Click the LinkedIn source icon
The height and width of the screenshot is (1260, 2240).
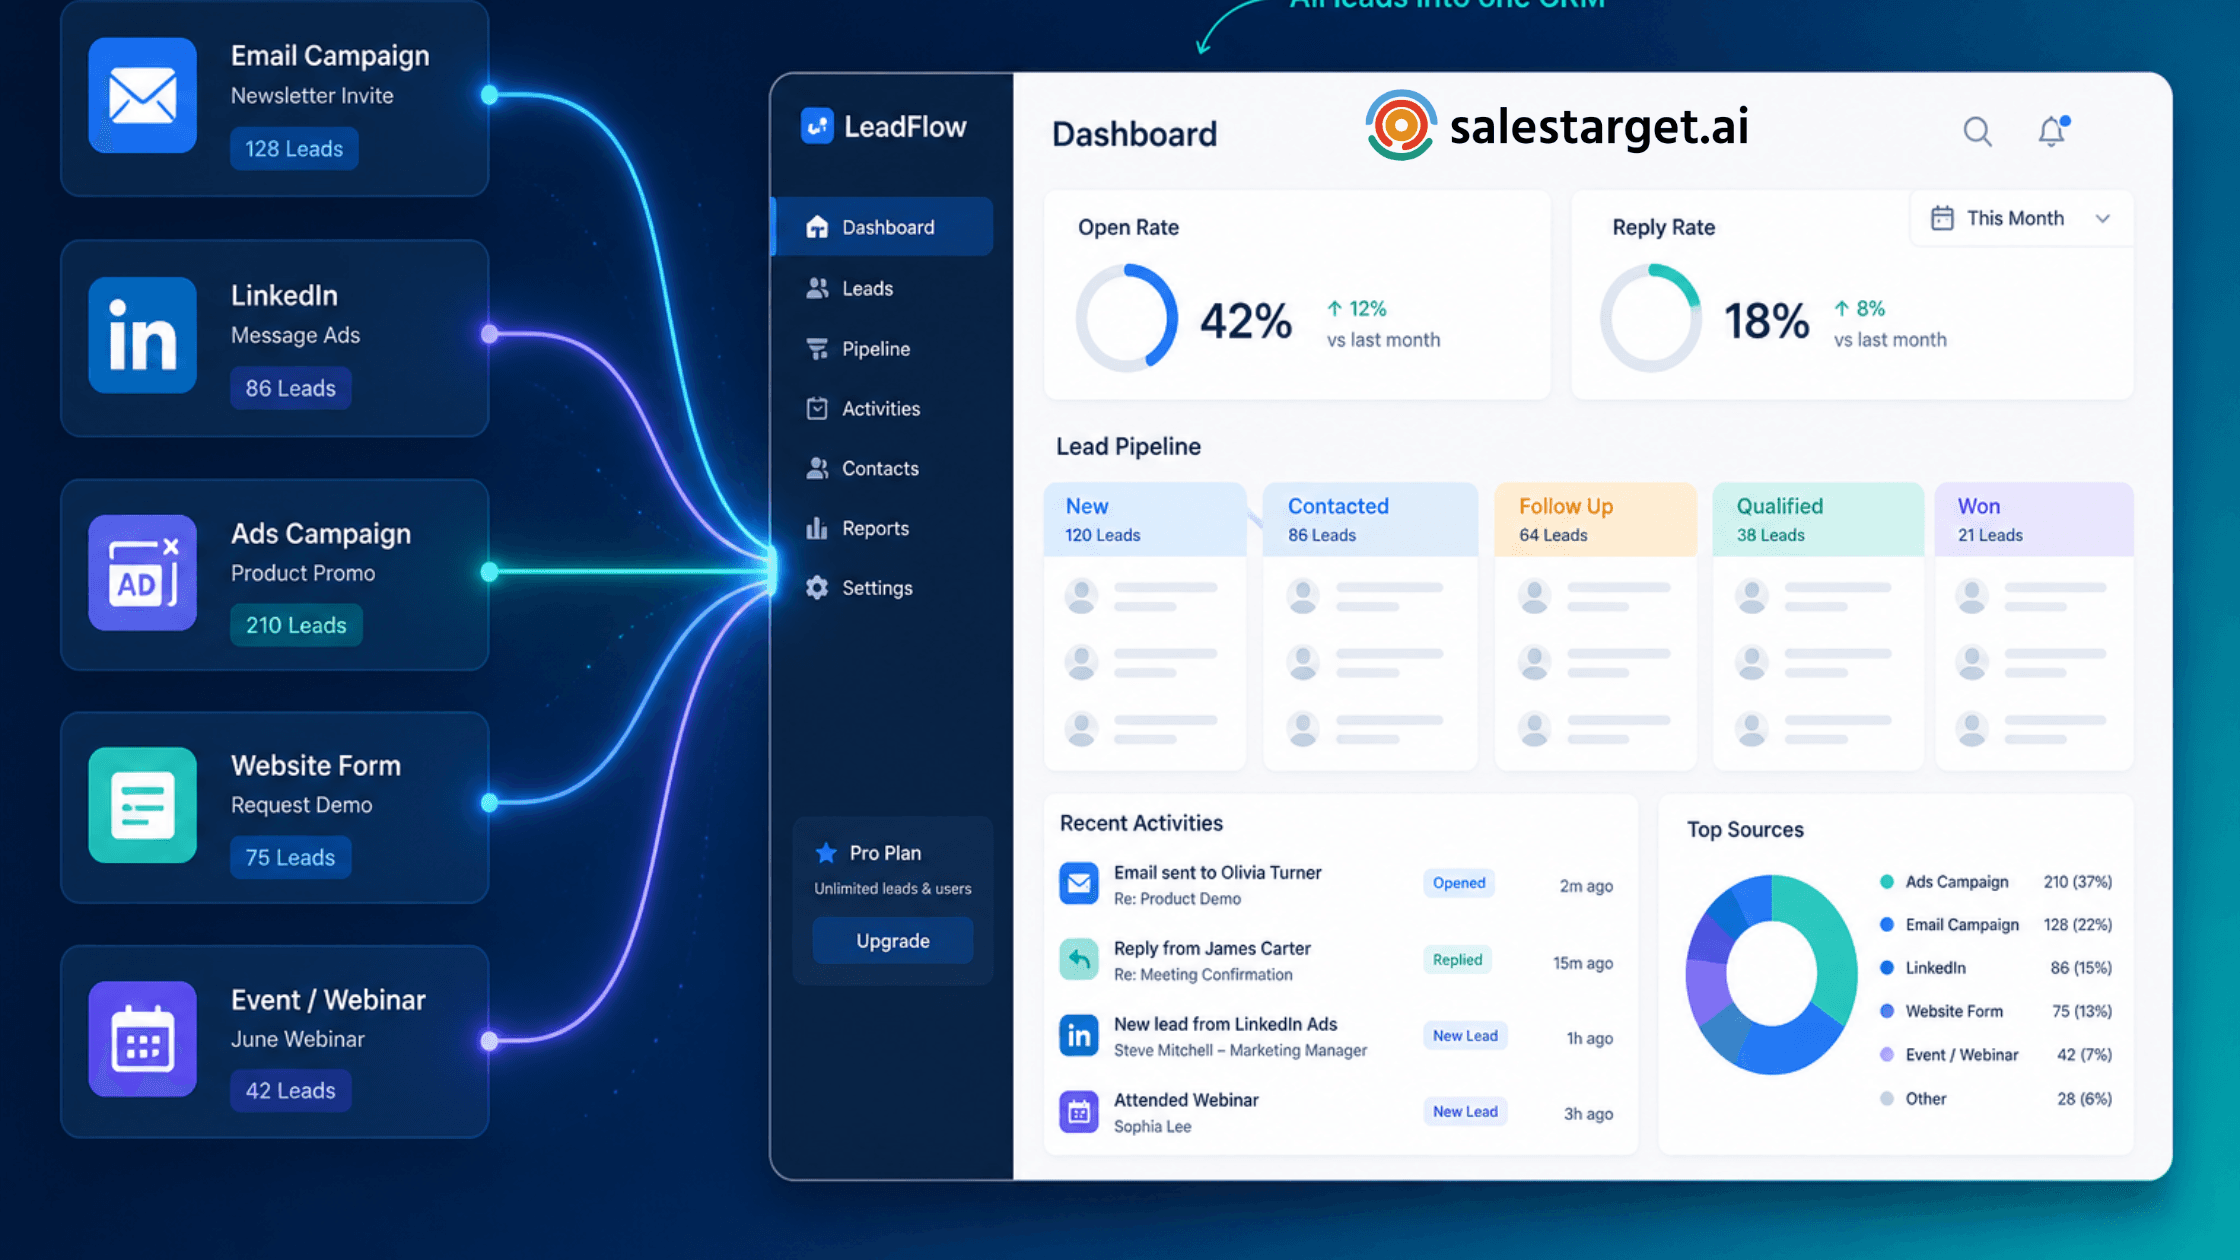pyautogui.click(x=142, y=335)
